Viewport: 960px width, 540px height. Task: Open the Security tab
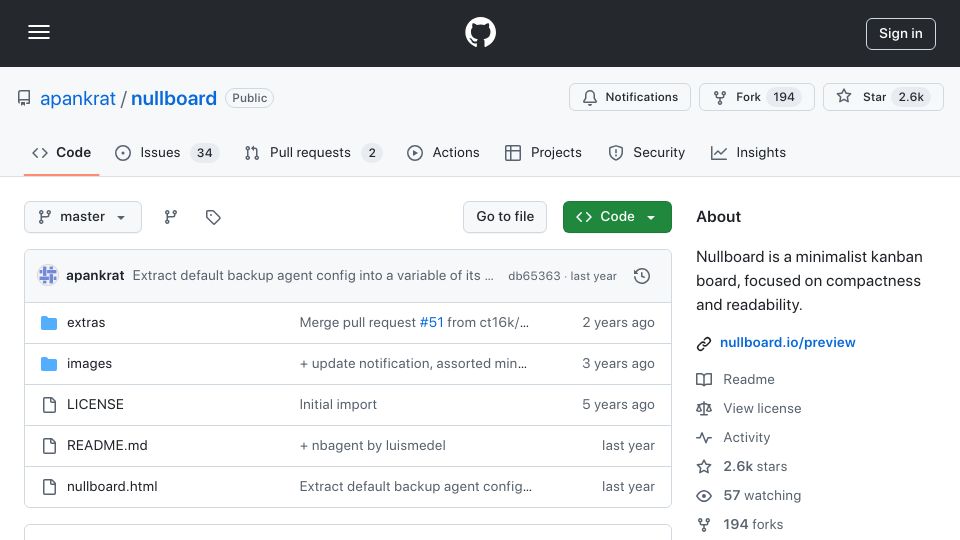(647, 152)
